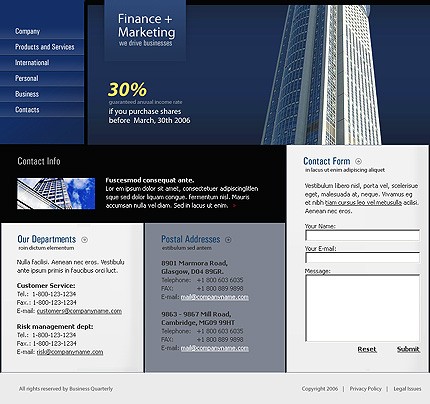Click the building thumbnail in Contact Info

coord(56,194)
